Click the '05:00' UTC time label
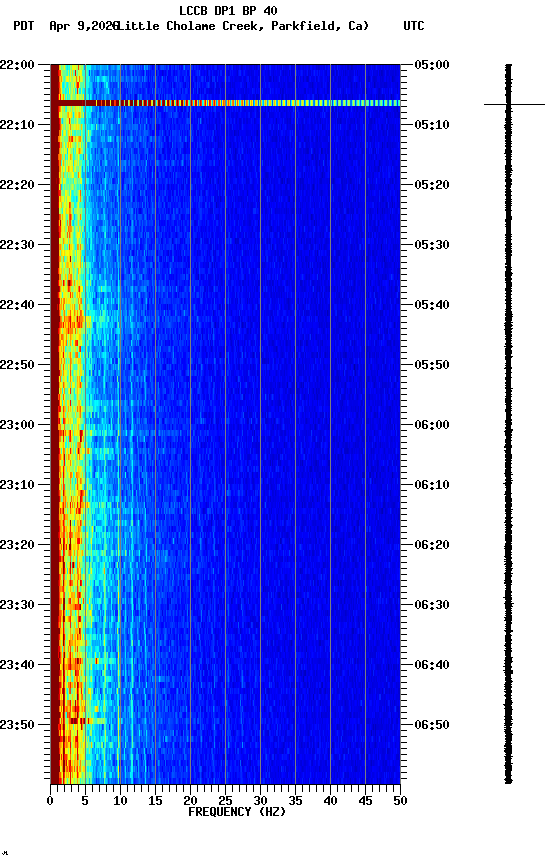The height and width of the screenshot is (864, 552). pyautogui.click(x=432, y=65)
